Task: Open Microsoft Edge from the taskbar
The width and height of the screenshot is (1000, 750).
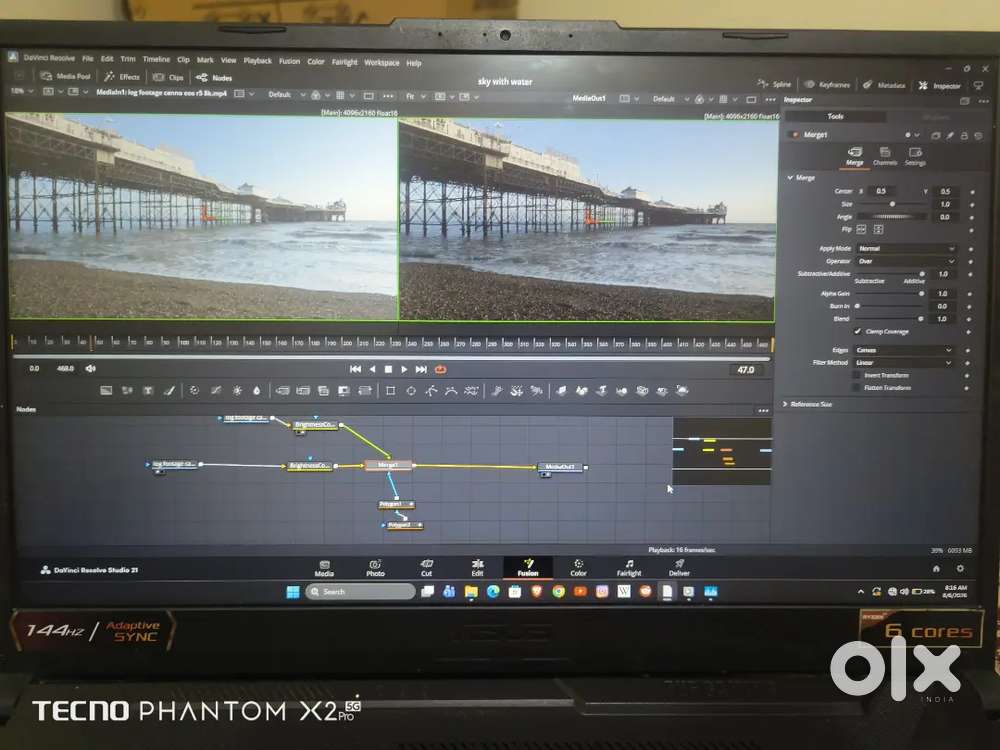Action: (493, 592)
